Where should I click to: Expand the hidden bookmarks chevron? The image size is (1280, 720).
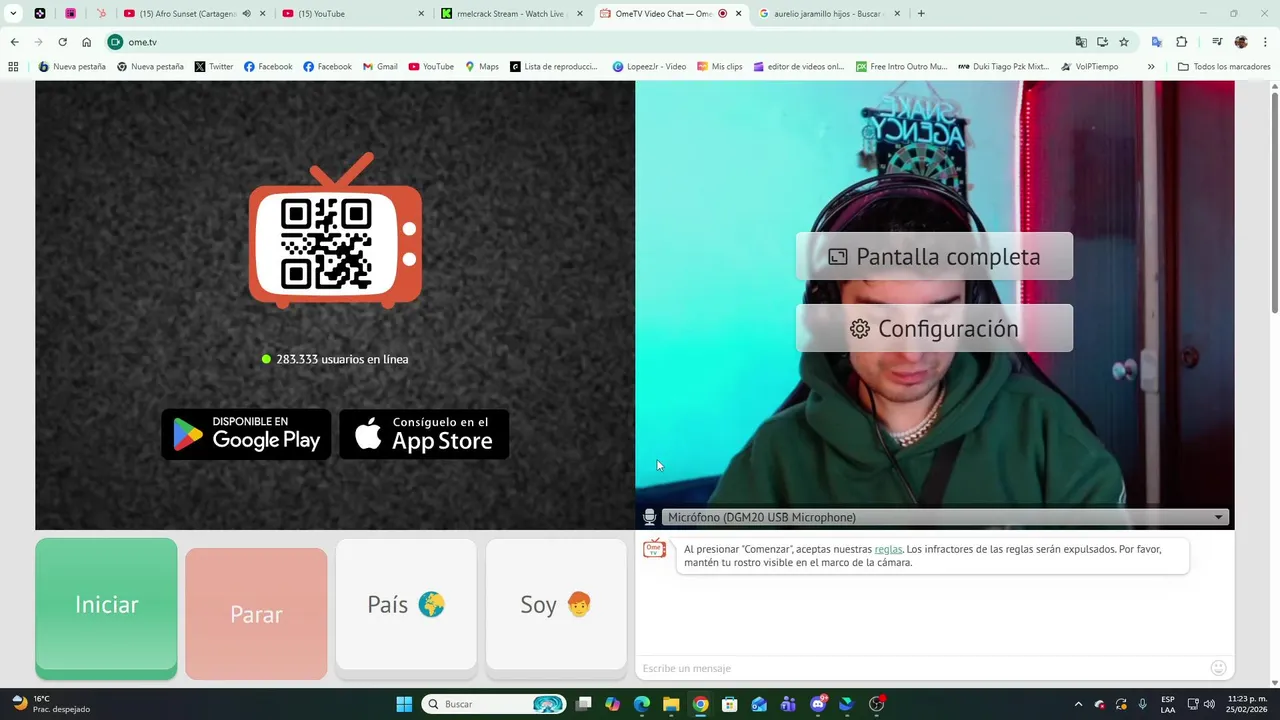[x=1151, y=67]
